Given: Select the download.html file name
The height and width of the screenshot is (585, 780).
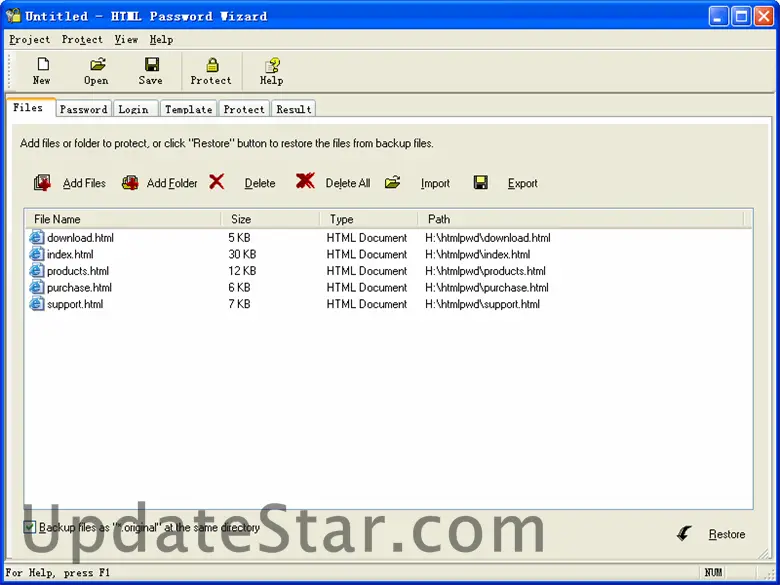Looking at the screenshot, I should [x=81, y=238].
